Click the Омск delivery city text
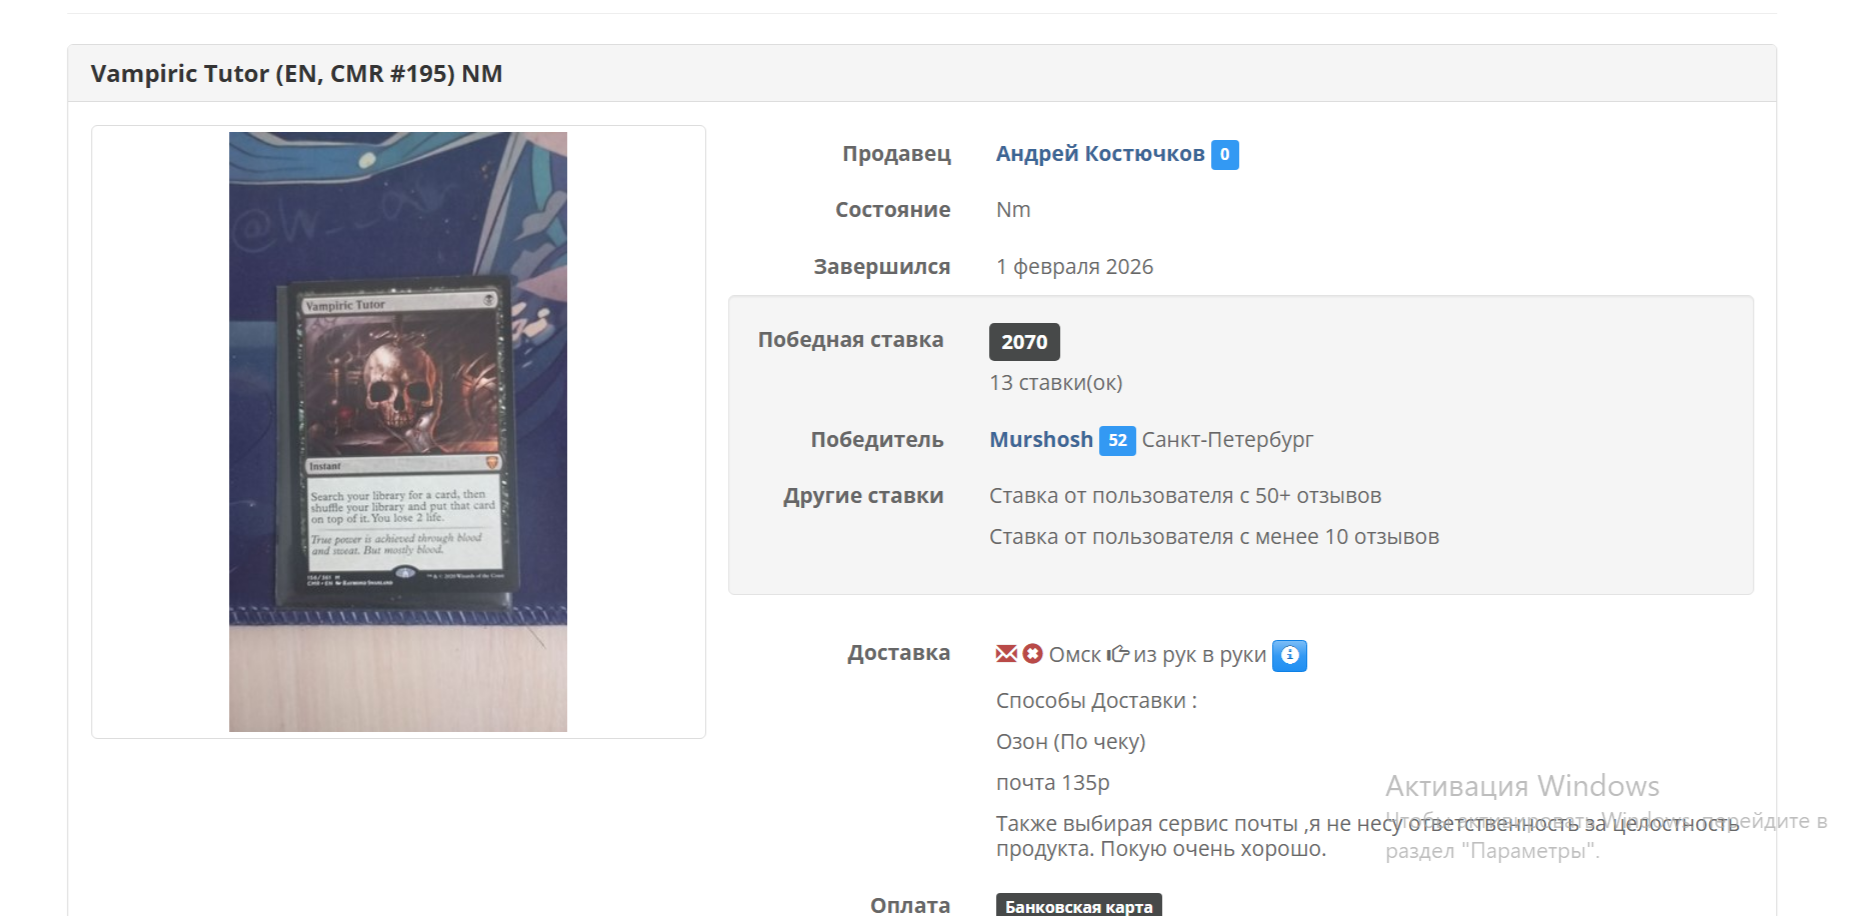This screenshot has width=1856, height=916. point(1074,655)
